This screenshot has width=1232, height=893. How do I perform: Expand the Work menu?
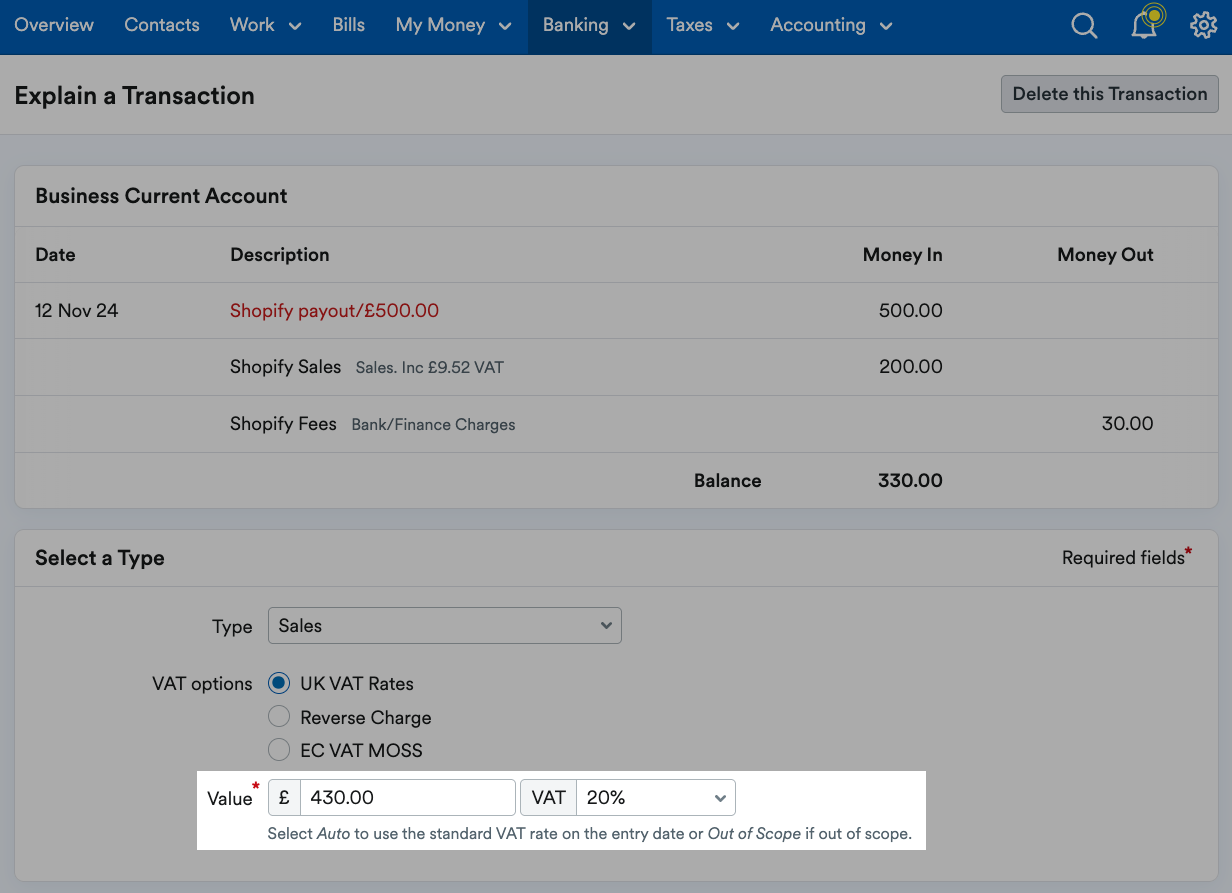click(265, 25)
